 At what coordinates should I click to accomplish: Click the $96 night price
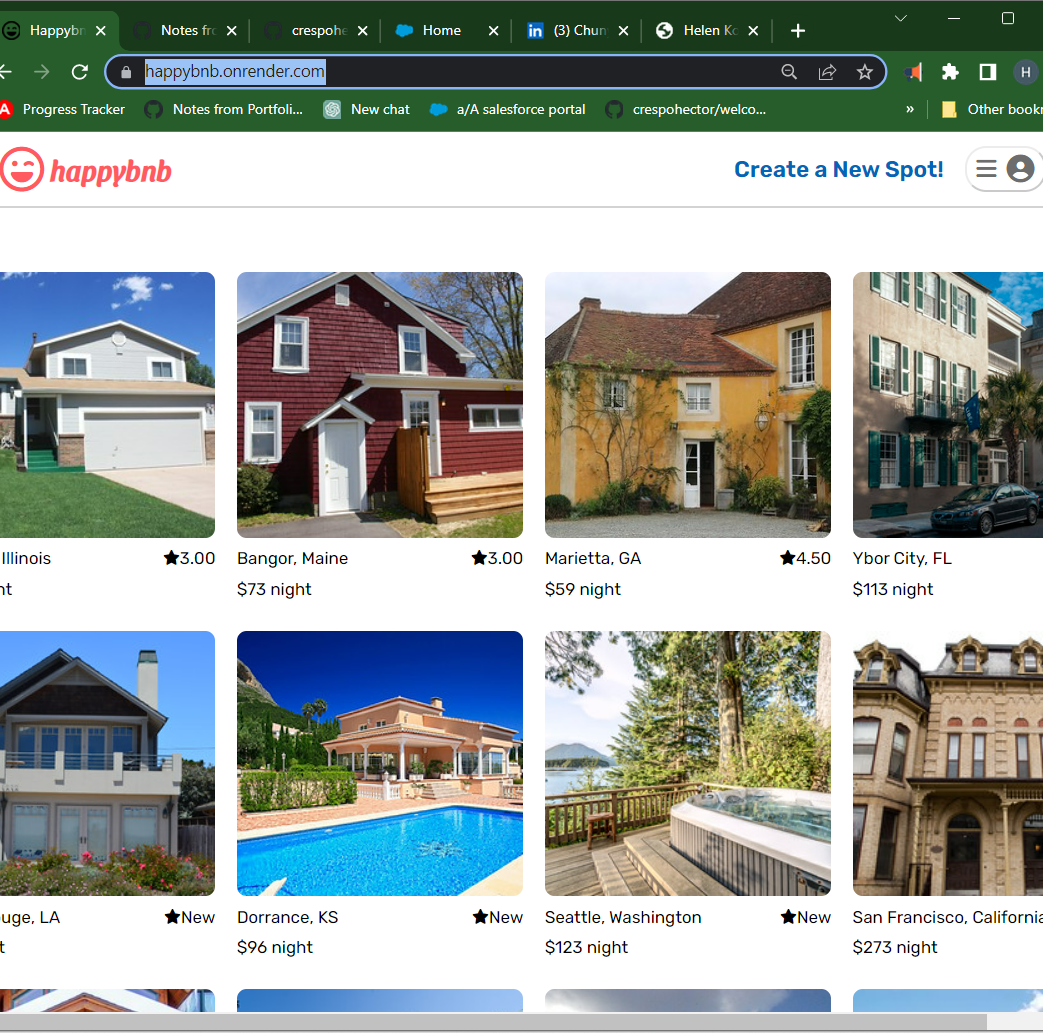point(275,947)
